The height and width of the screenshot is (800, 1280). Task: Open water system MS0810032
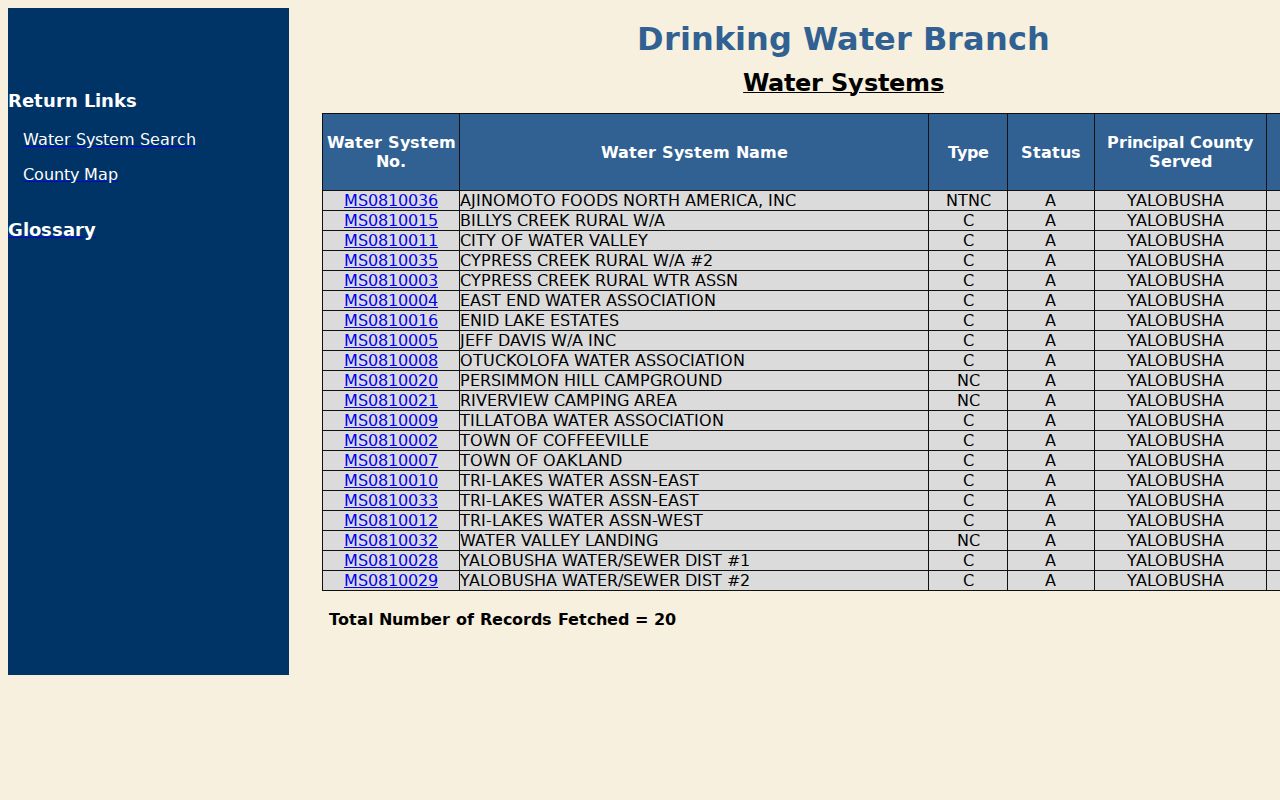click(391, 540)
